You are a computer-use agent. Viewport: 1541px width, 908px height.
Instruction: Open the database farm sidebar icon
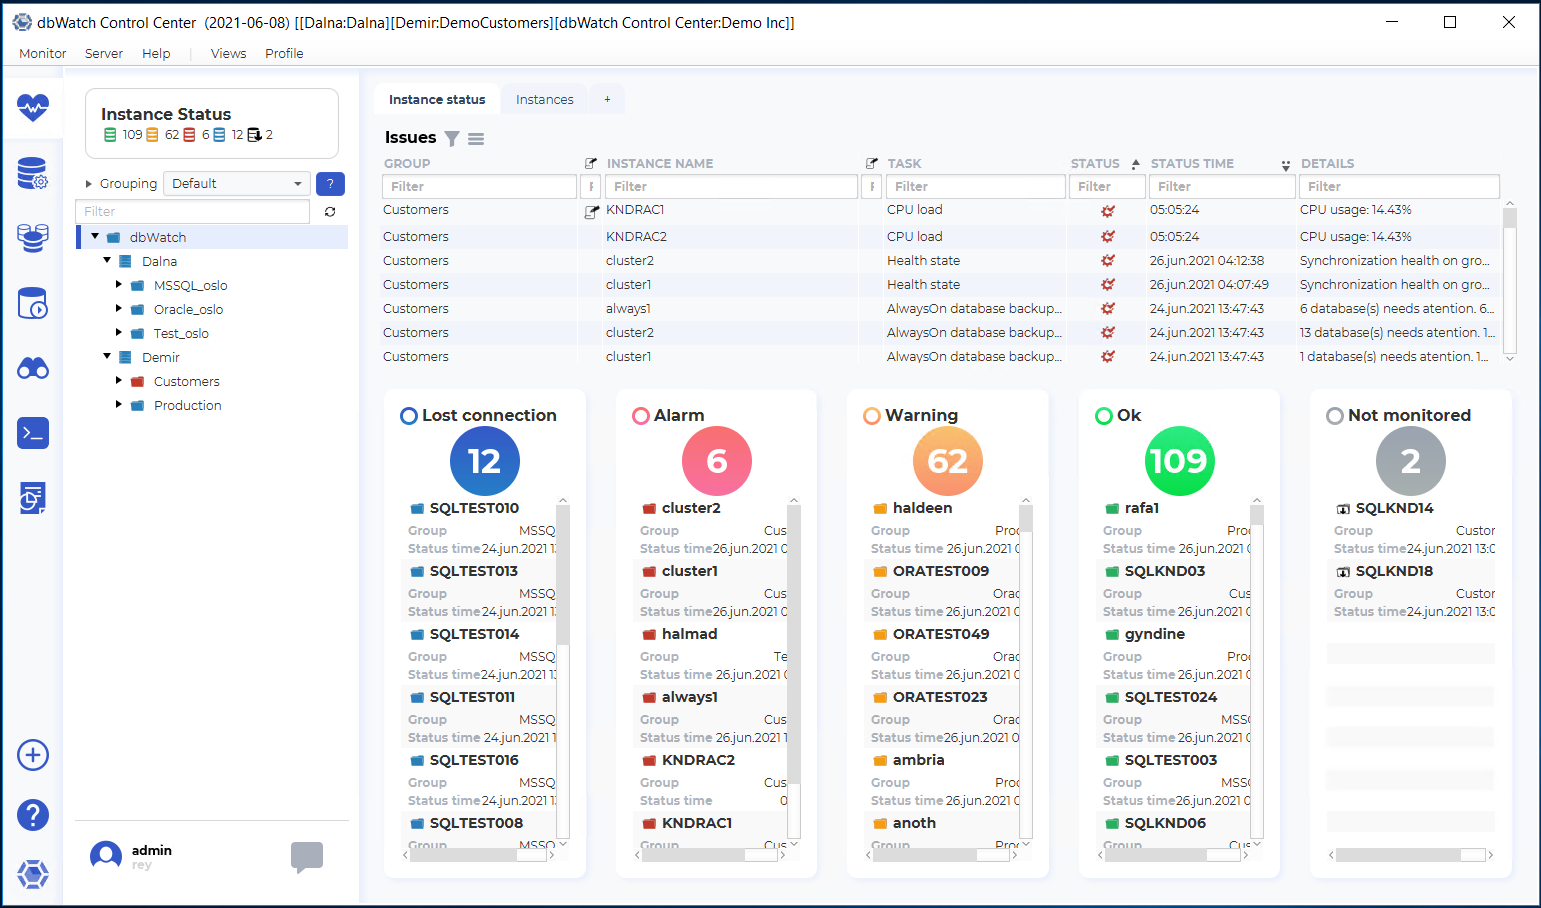[x=33, y=238]
